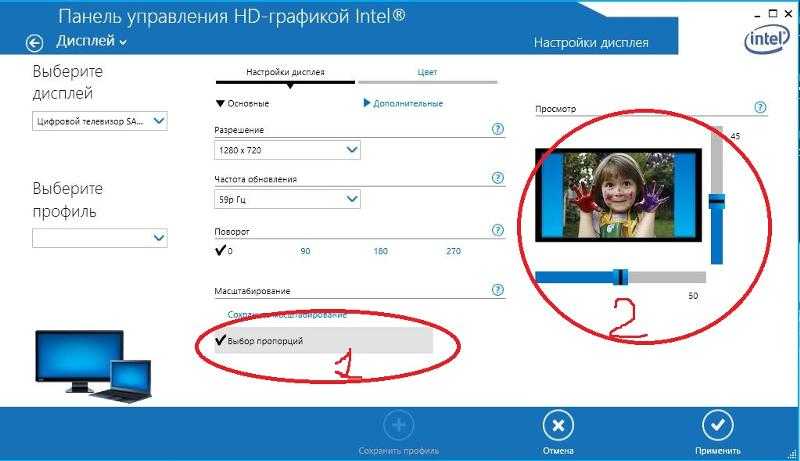The width and height of the screenshot is (800, 461).
Task: Click the Отмена cancel button
Action: coord(558,434)
